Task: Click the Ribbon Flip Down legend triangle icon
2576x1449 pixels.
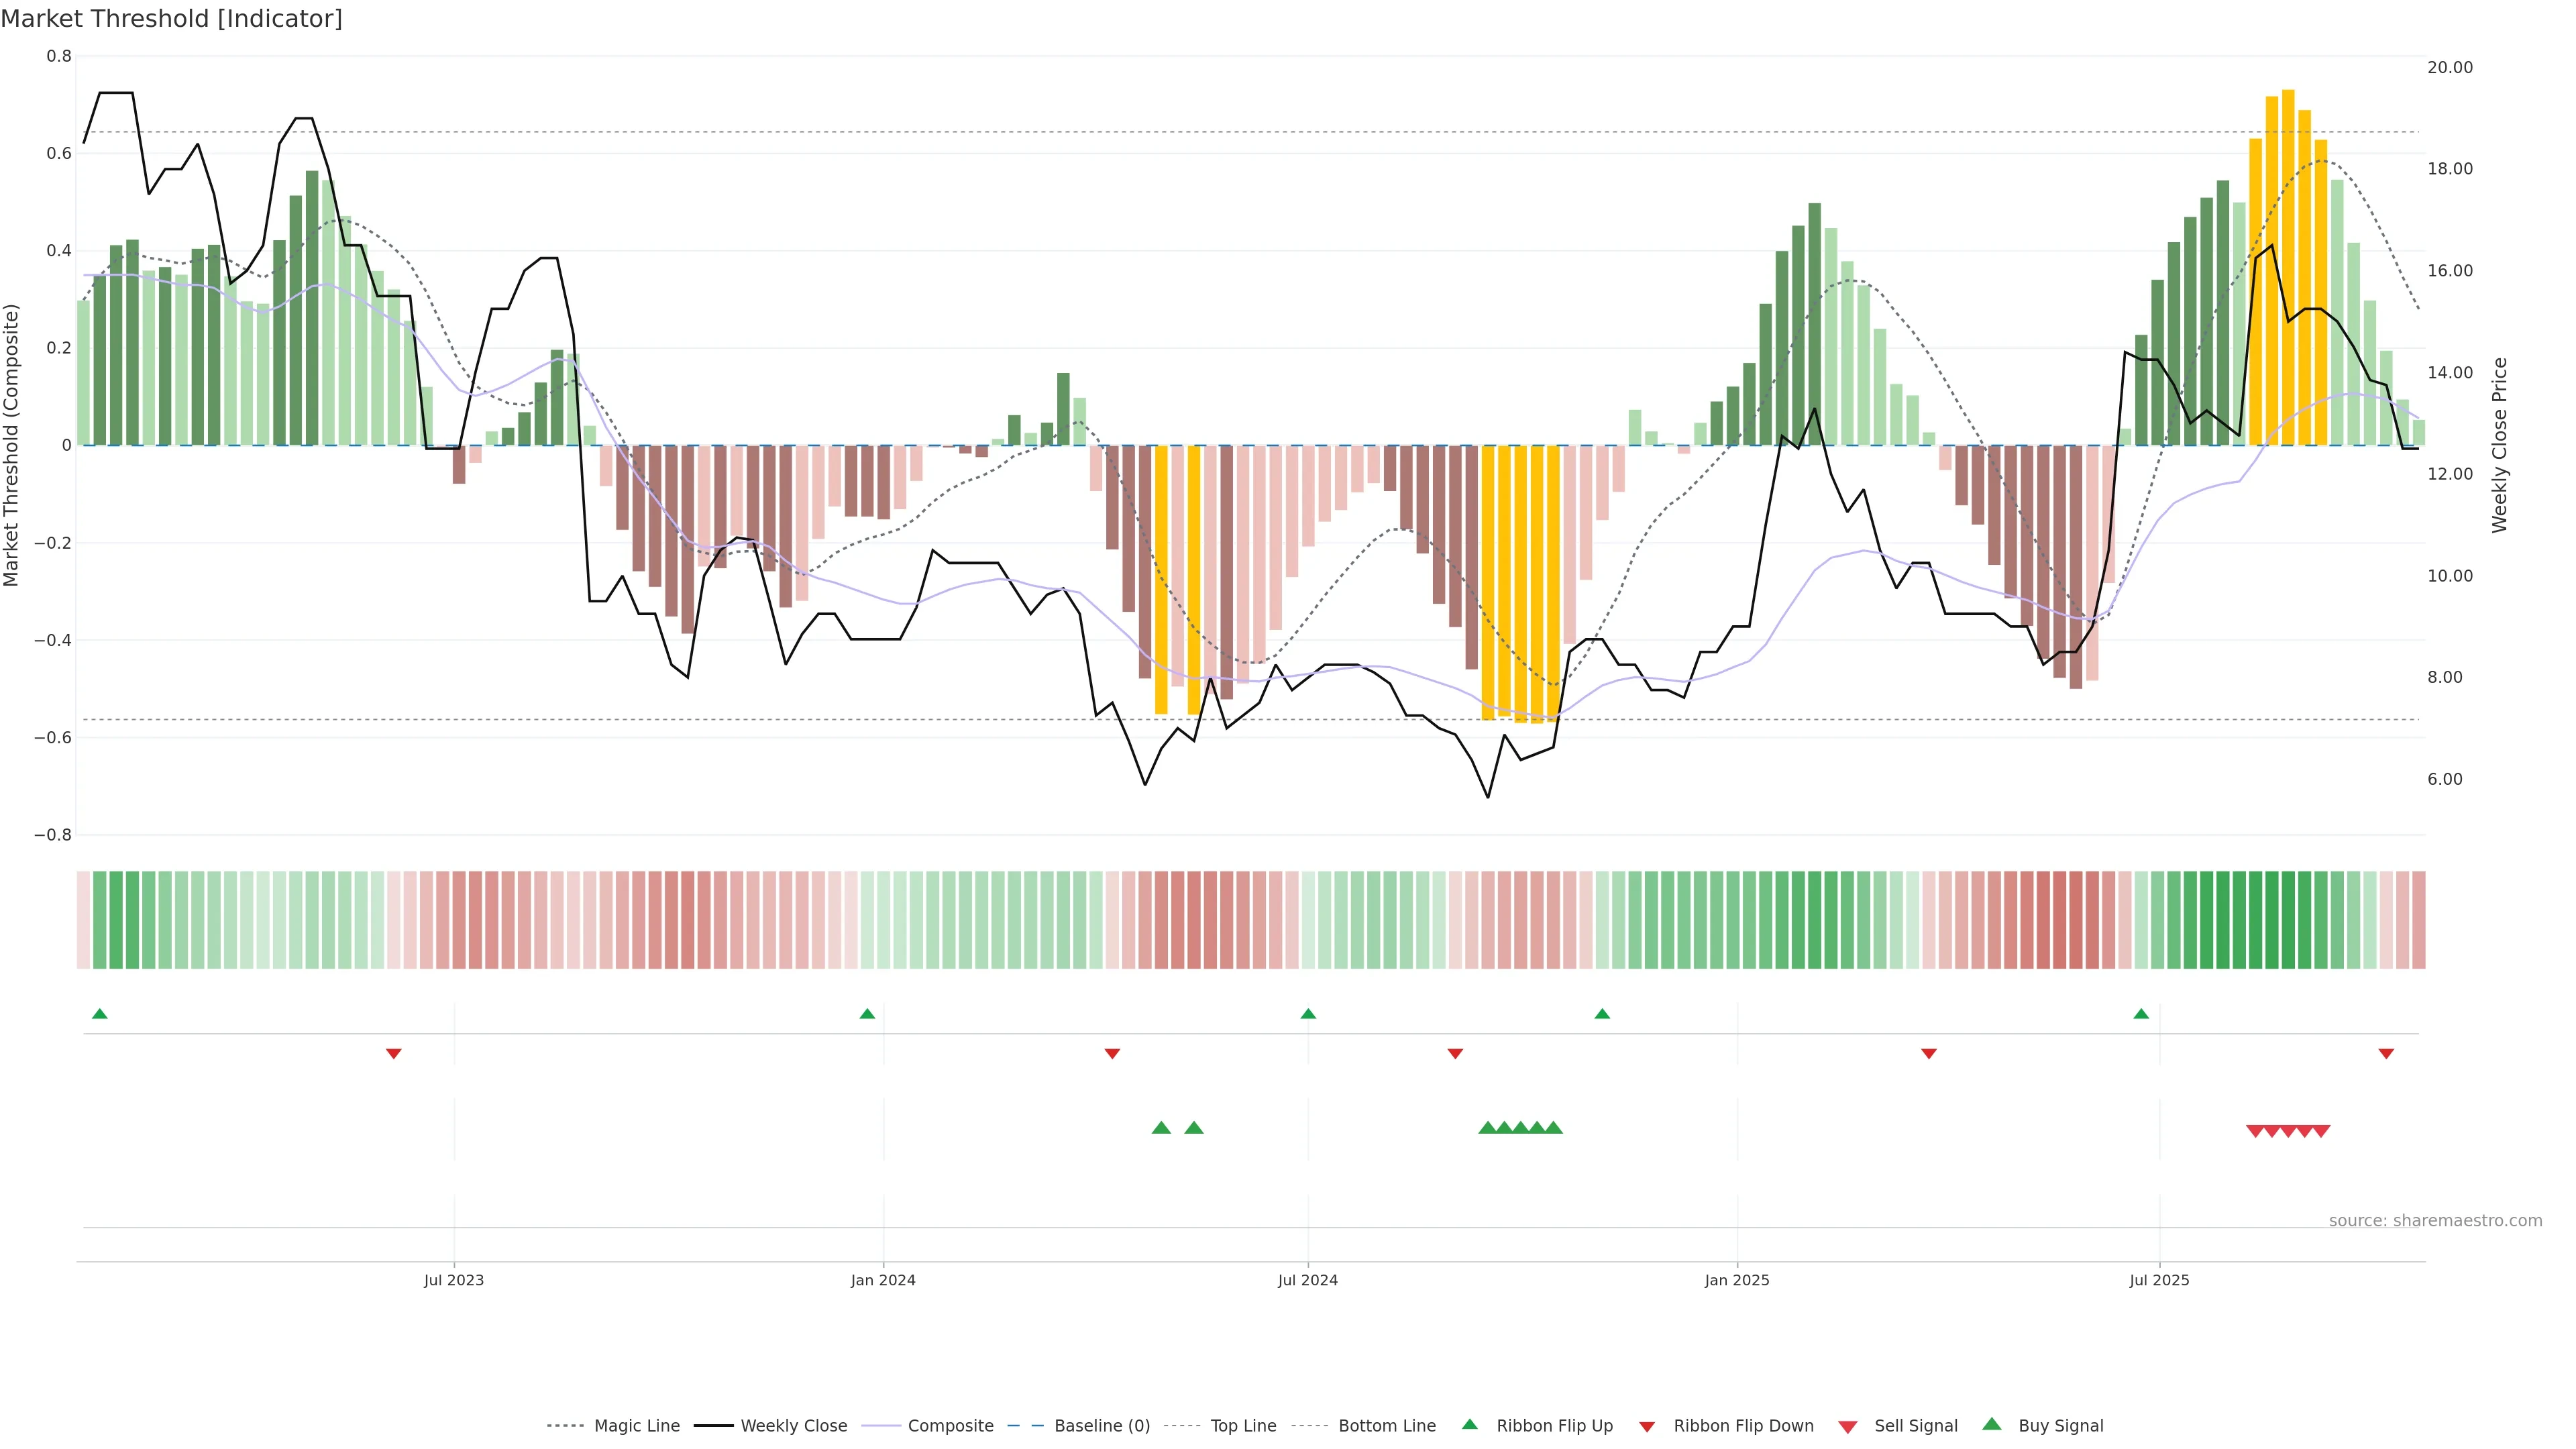Action: [x=1647, y=1427]
